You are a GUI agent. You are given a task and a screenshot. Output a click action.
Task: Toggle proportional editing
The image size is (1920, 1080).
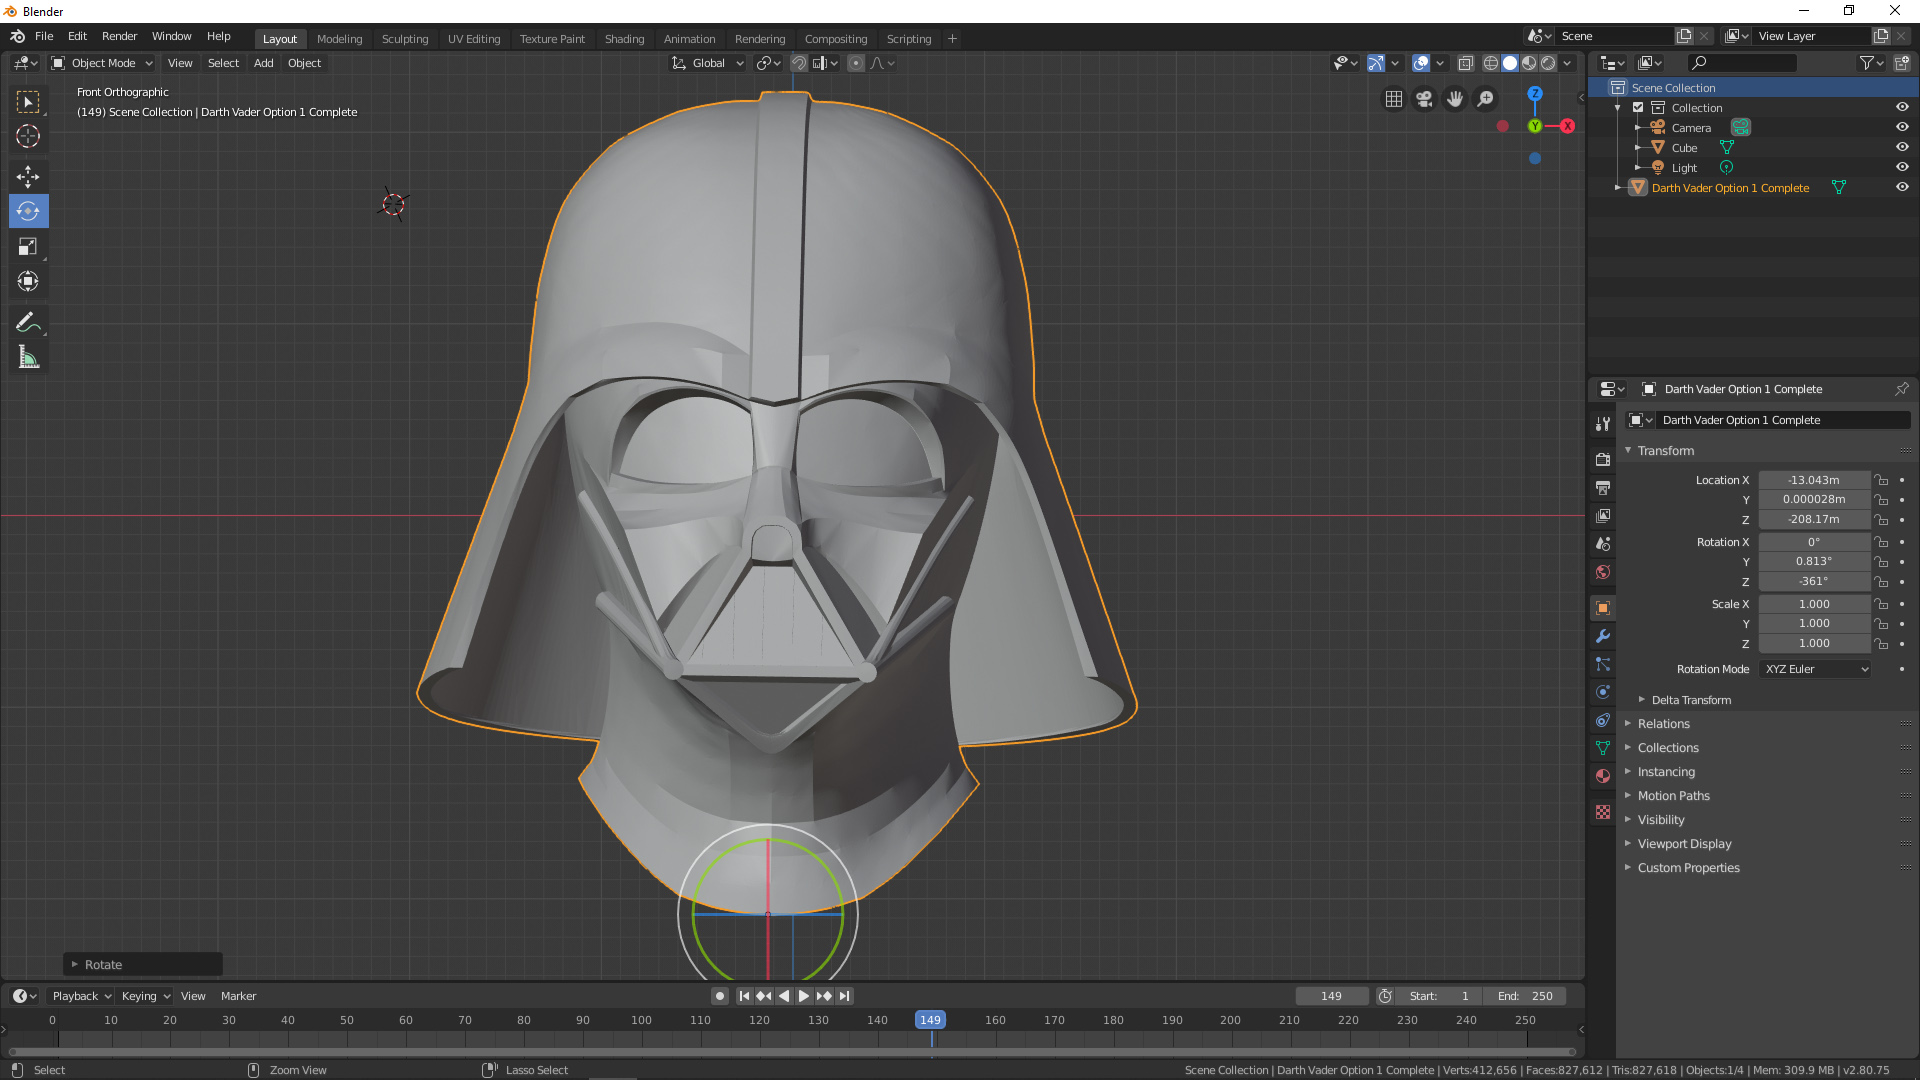856,63
